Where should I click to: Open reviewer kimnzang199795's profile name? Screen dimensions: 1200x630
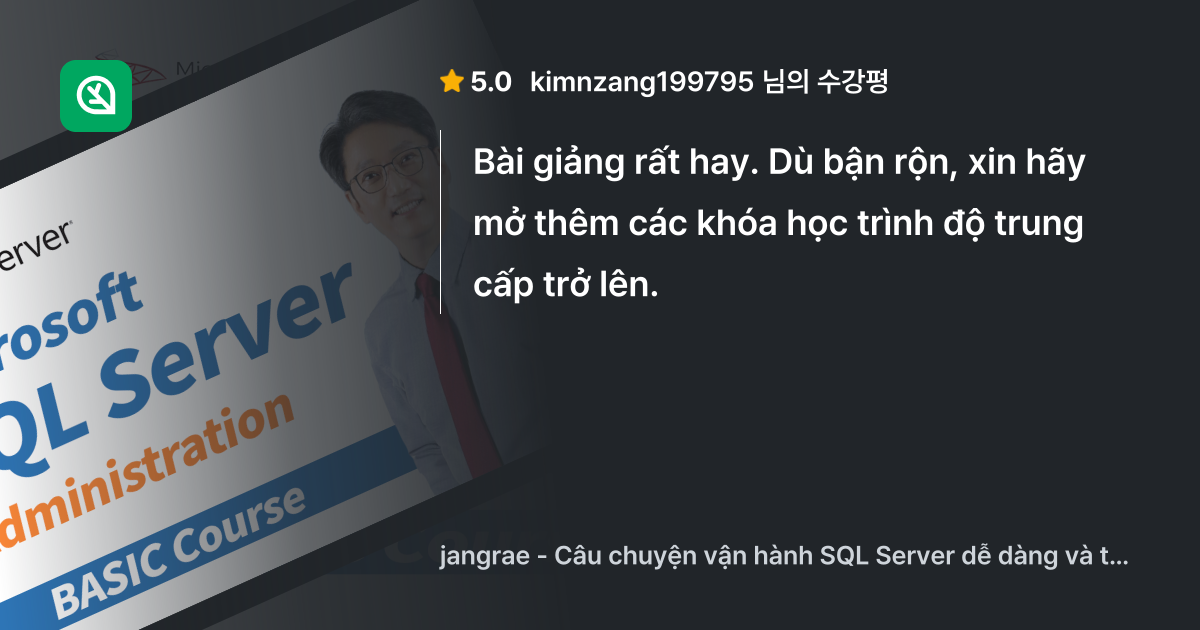click(641, 83)
